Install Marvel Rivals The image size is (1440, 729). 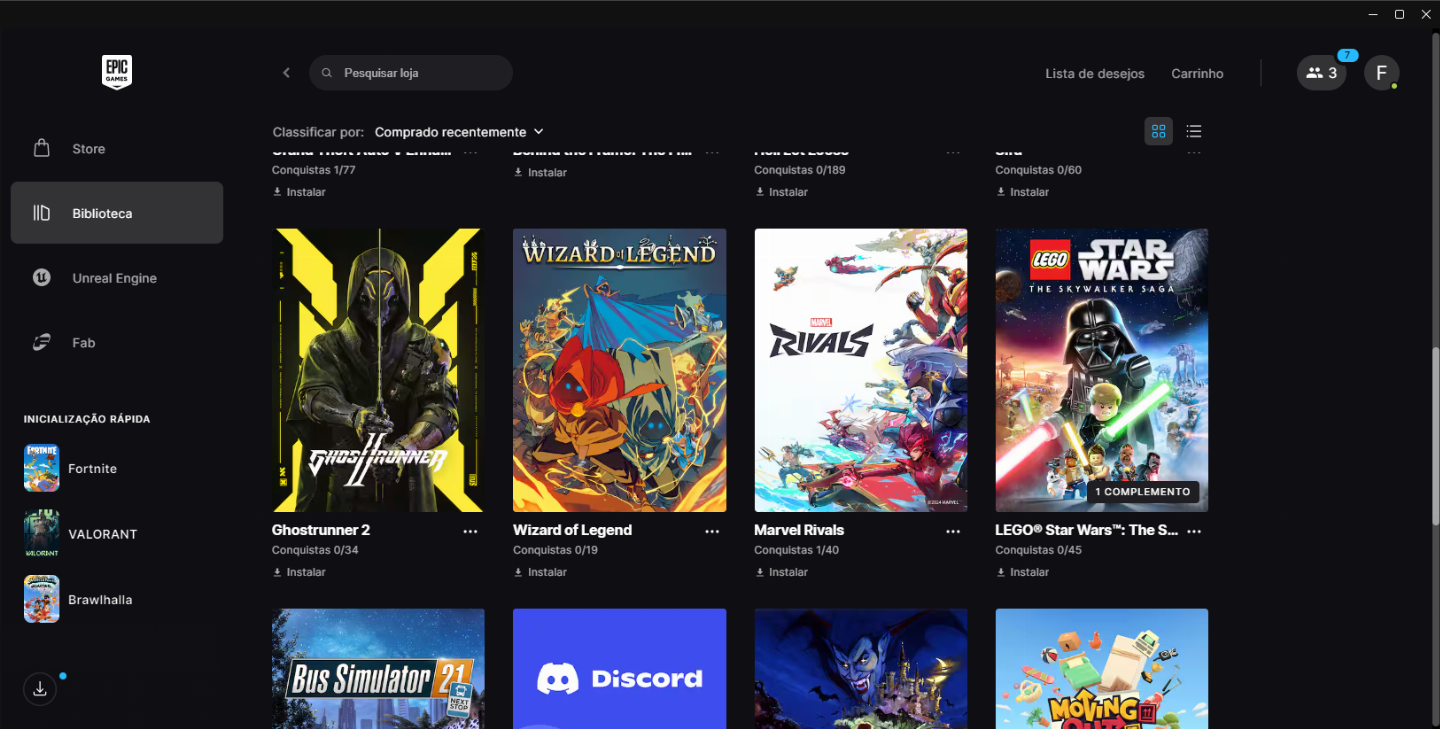click(781, 572)
